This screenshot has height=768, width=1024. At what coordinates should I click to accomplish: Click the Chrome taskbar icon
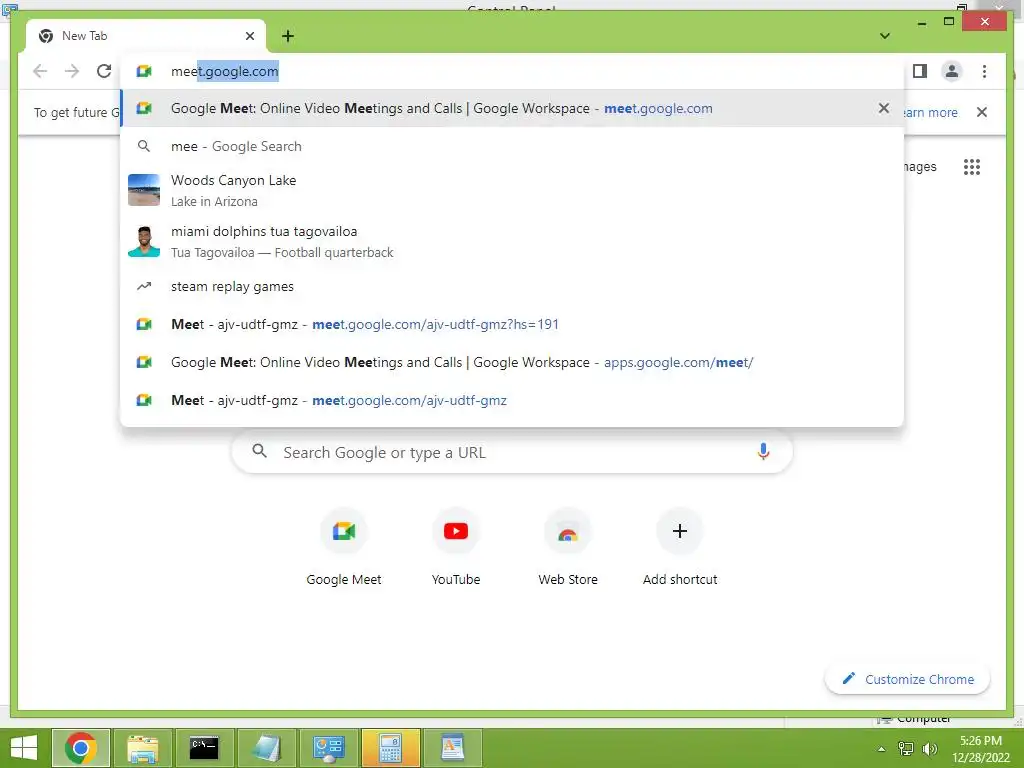[81, 748]
